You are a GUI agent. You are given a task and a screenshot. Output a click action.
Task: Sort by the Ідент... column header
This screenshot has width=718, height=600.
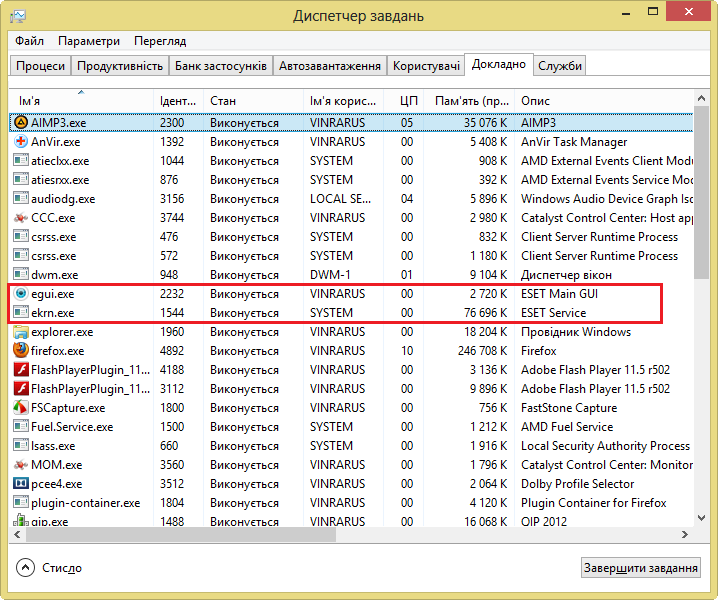178,100
